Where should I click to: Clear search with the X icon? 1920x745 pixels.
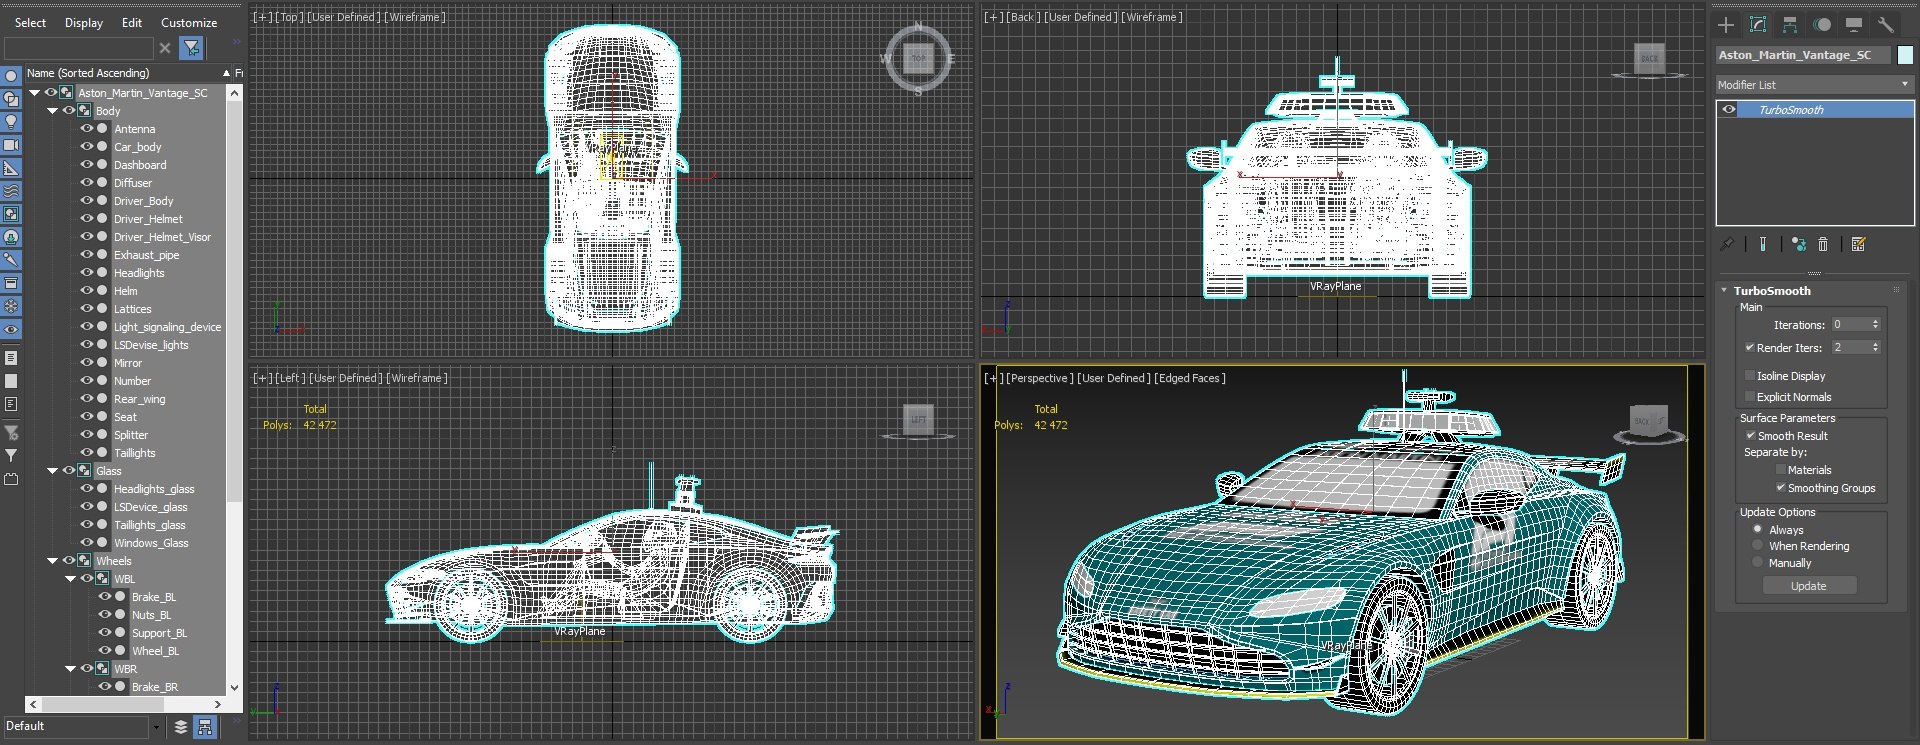pos(165,47)
